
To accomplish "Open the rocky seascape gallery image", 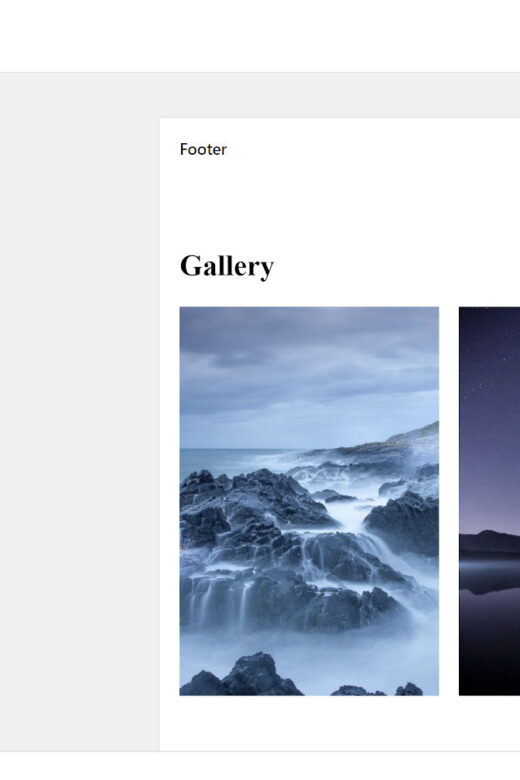I will click(x=309, y=501).
